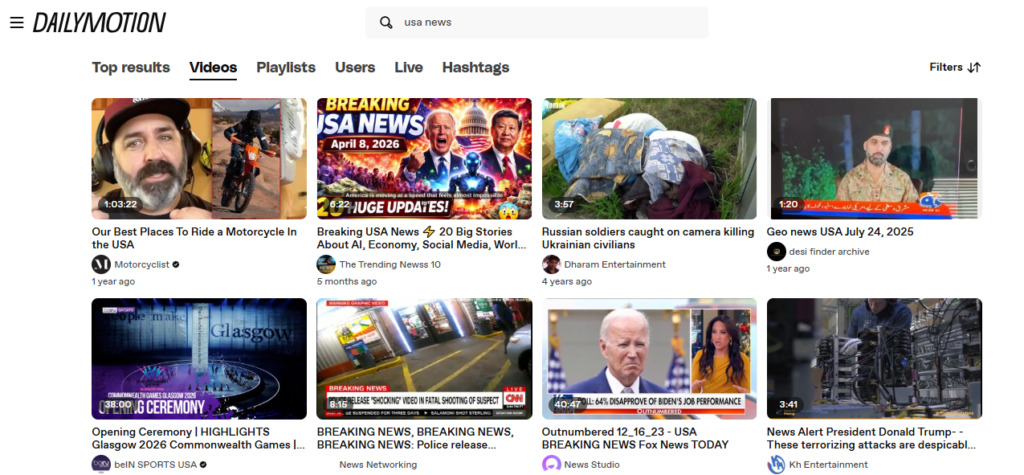The height and width of the screenshot is (475, 1024).
Task: Switch to the Playlists tab
Action: (285, 67)
